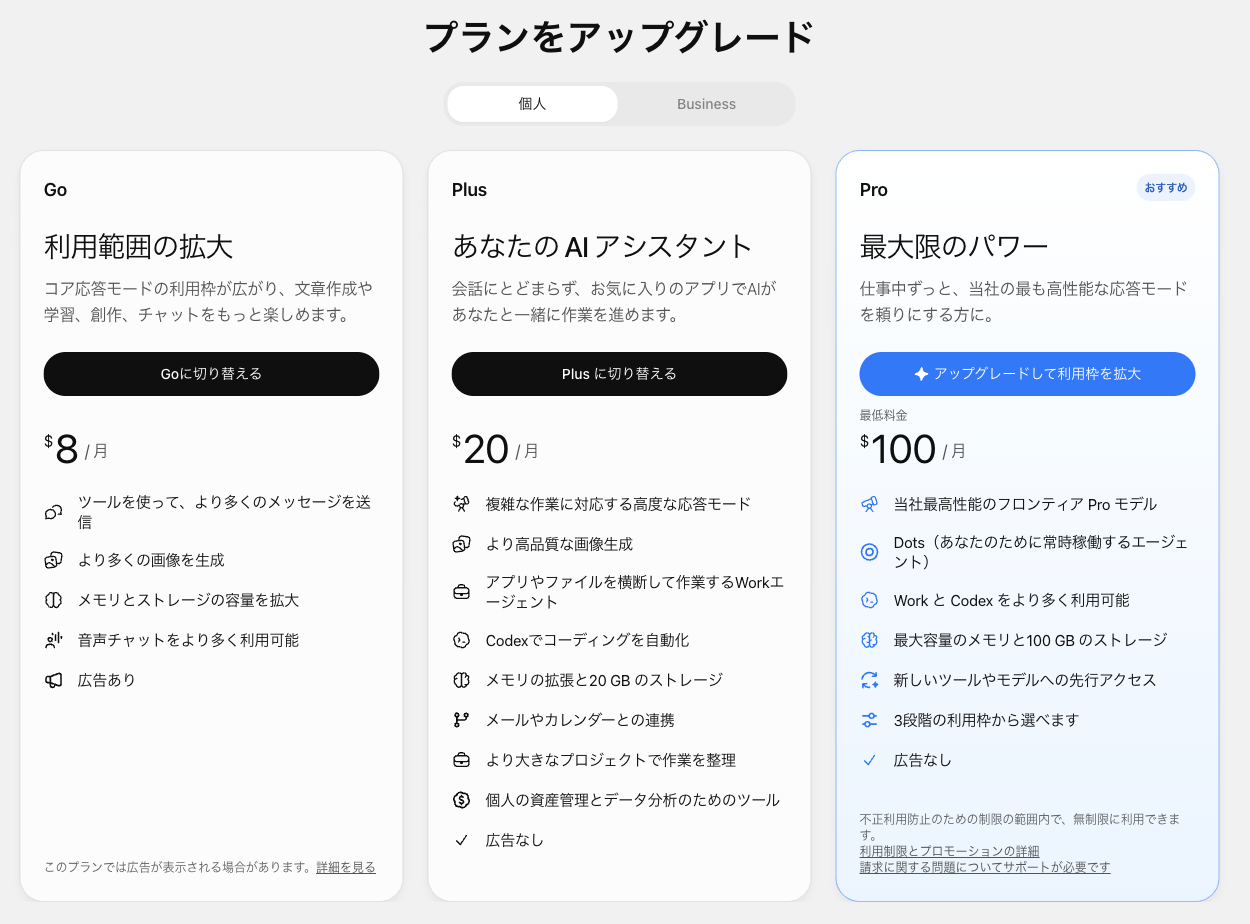Click brain icon beside メモリとストレージの容量を拡大

click(x=54, y=600)
